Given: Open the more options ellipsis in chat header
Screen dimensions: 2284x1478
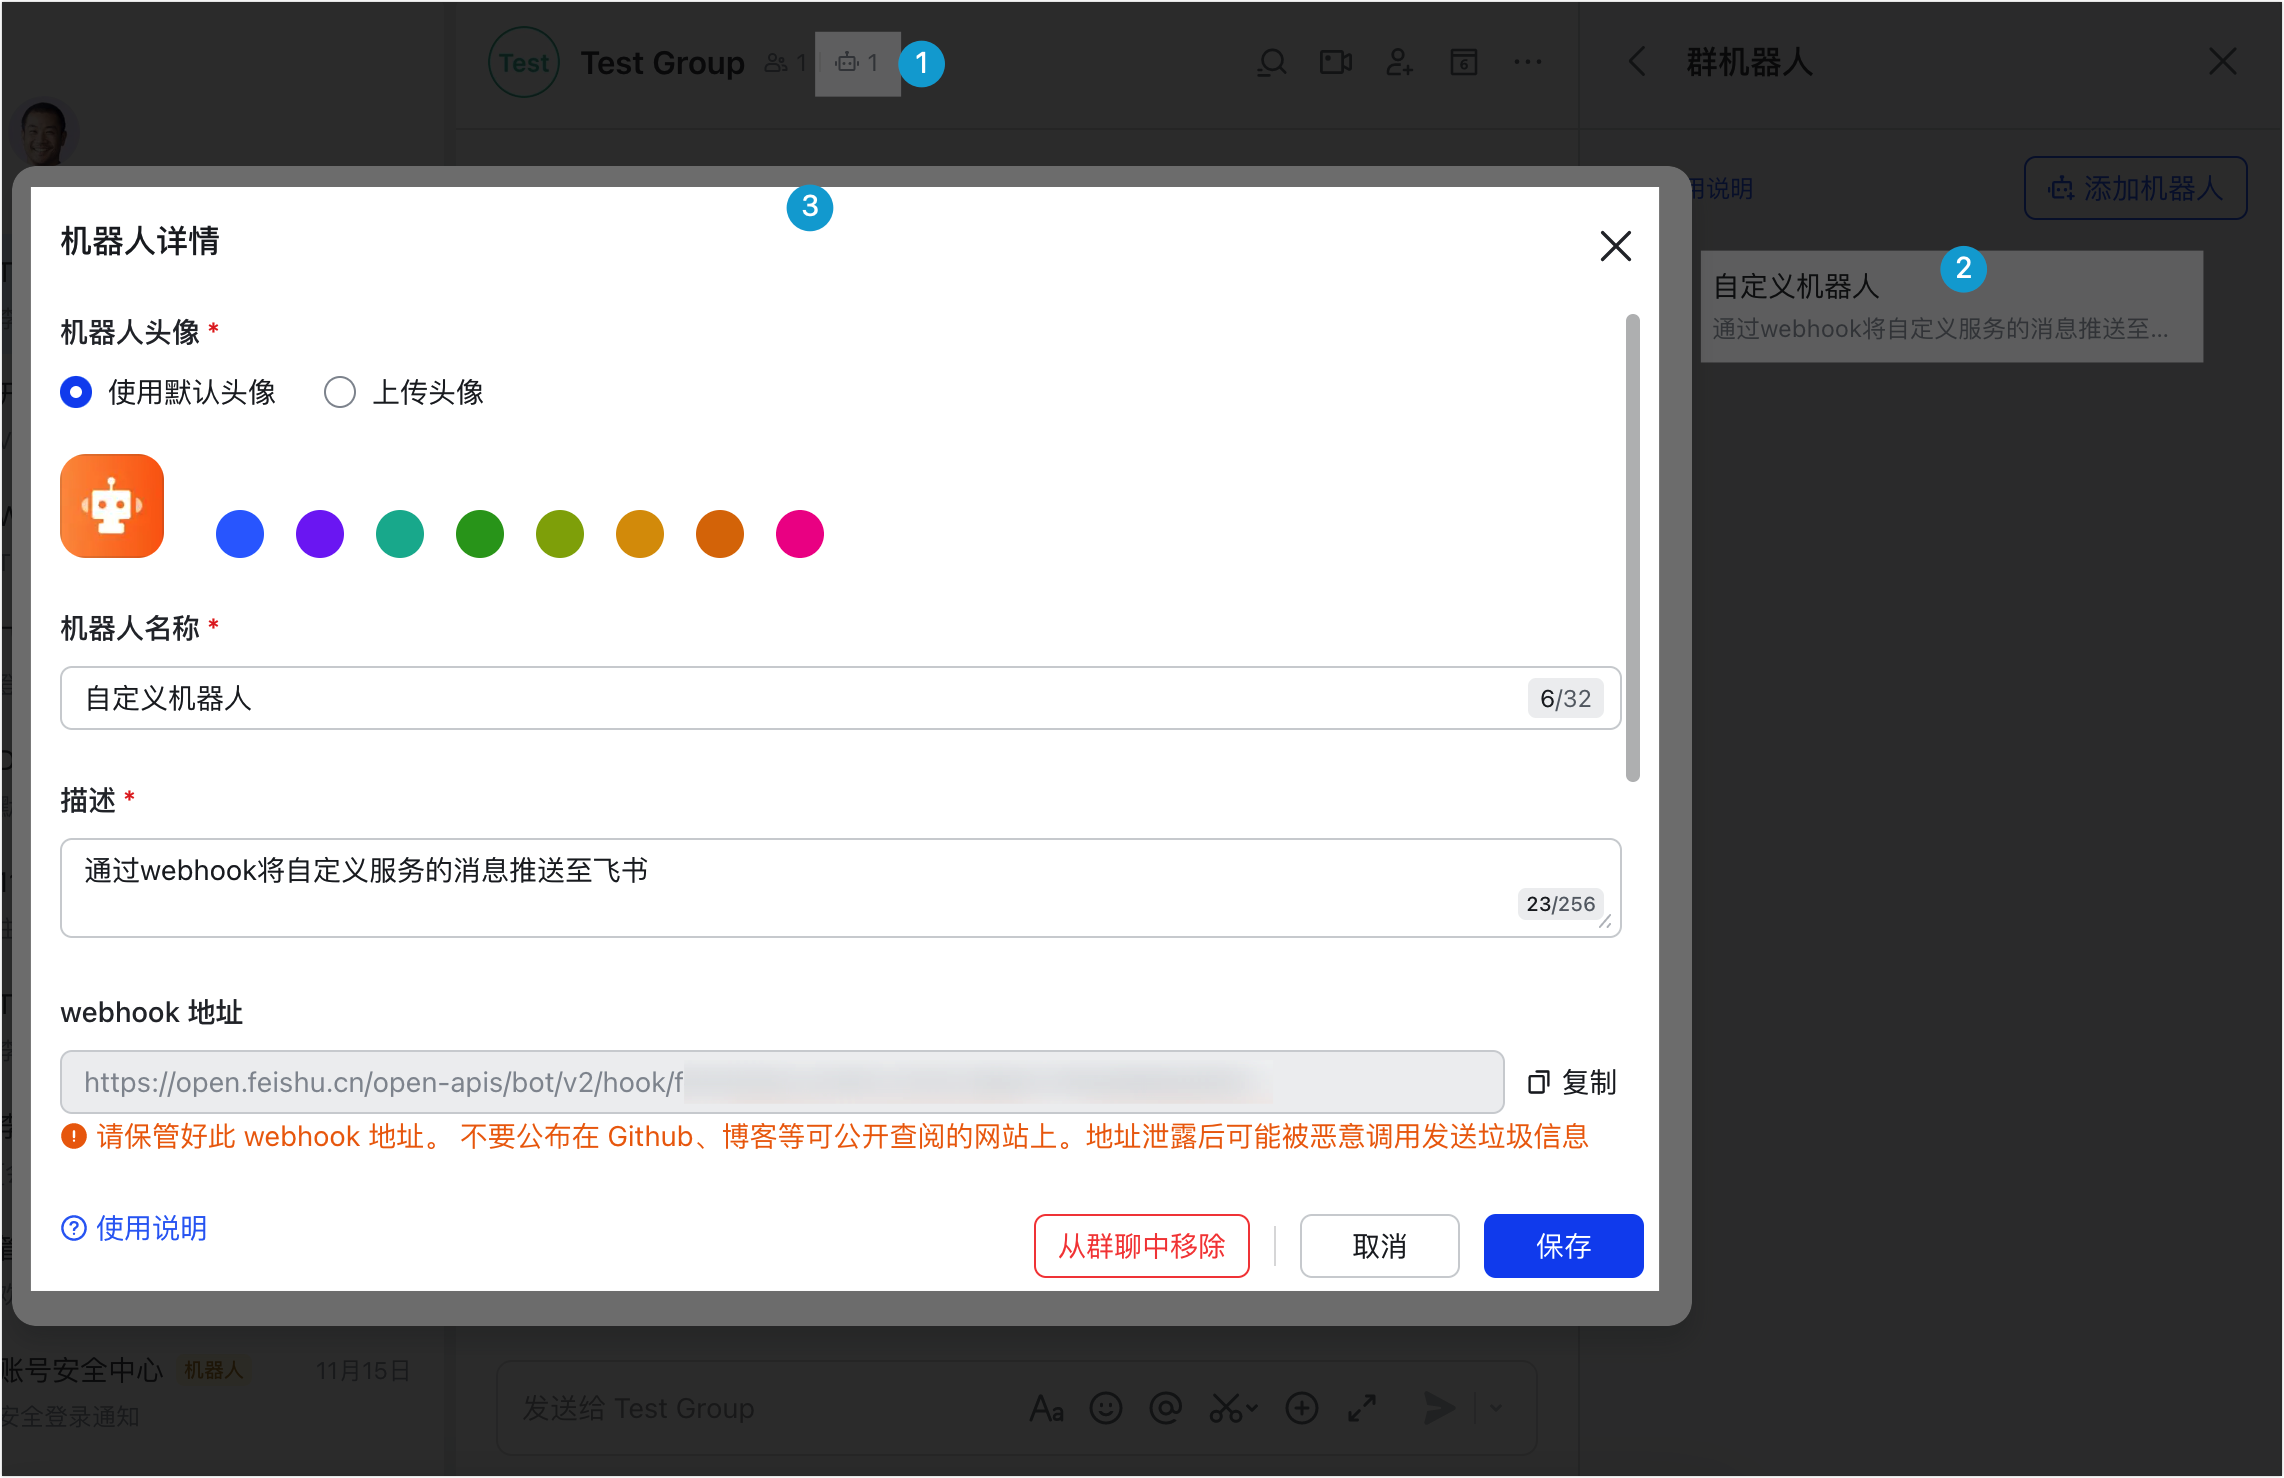Looking at the screenshot, I should coord(1528,63).
